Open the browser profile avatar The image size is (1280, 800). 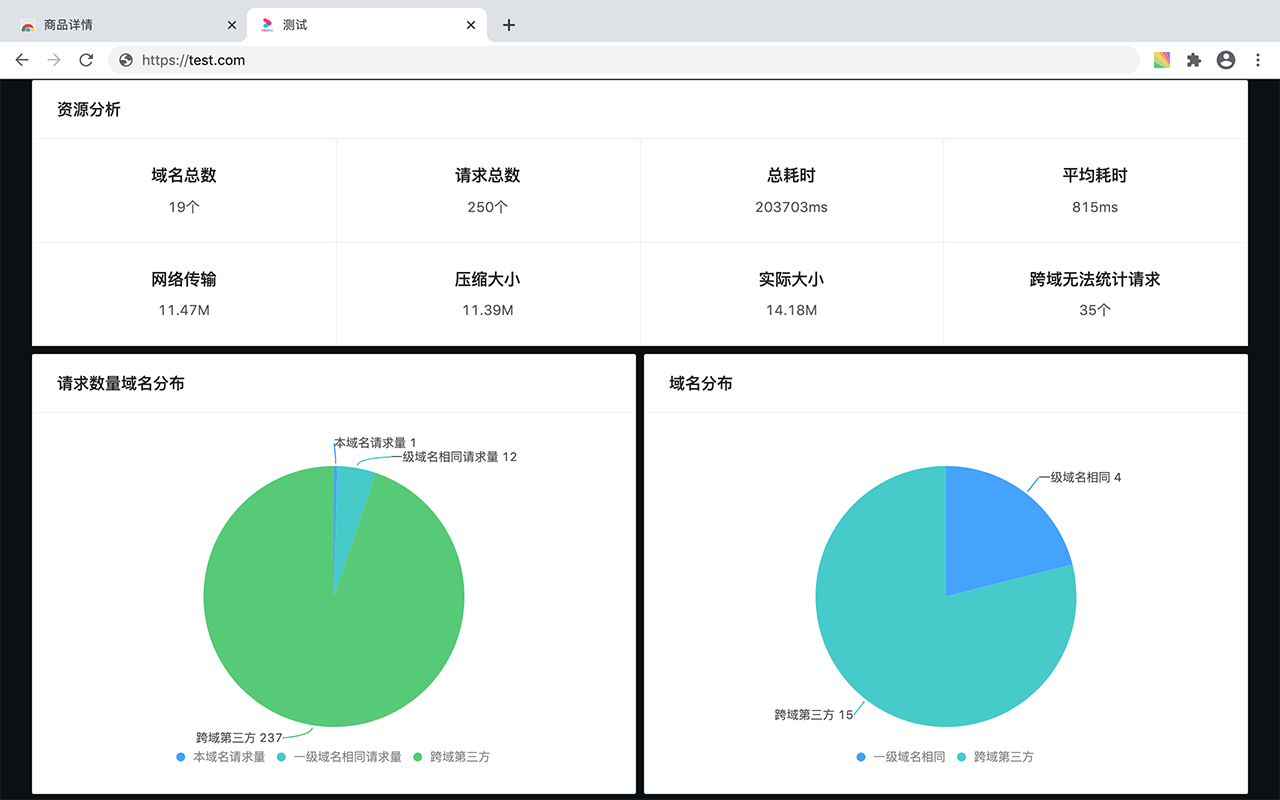(x=1226, y=60)
